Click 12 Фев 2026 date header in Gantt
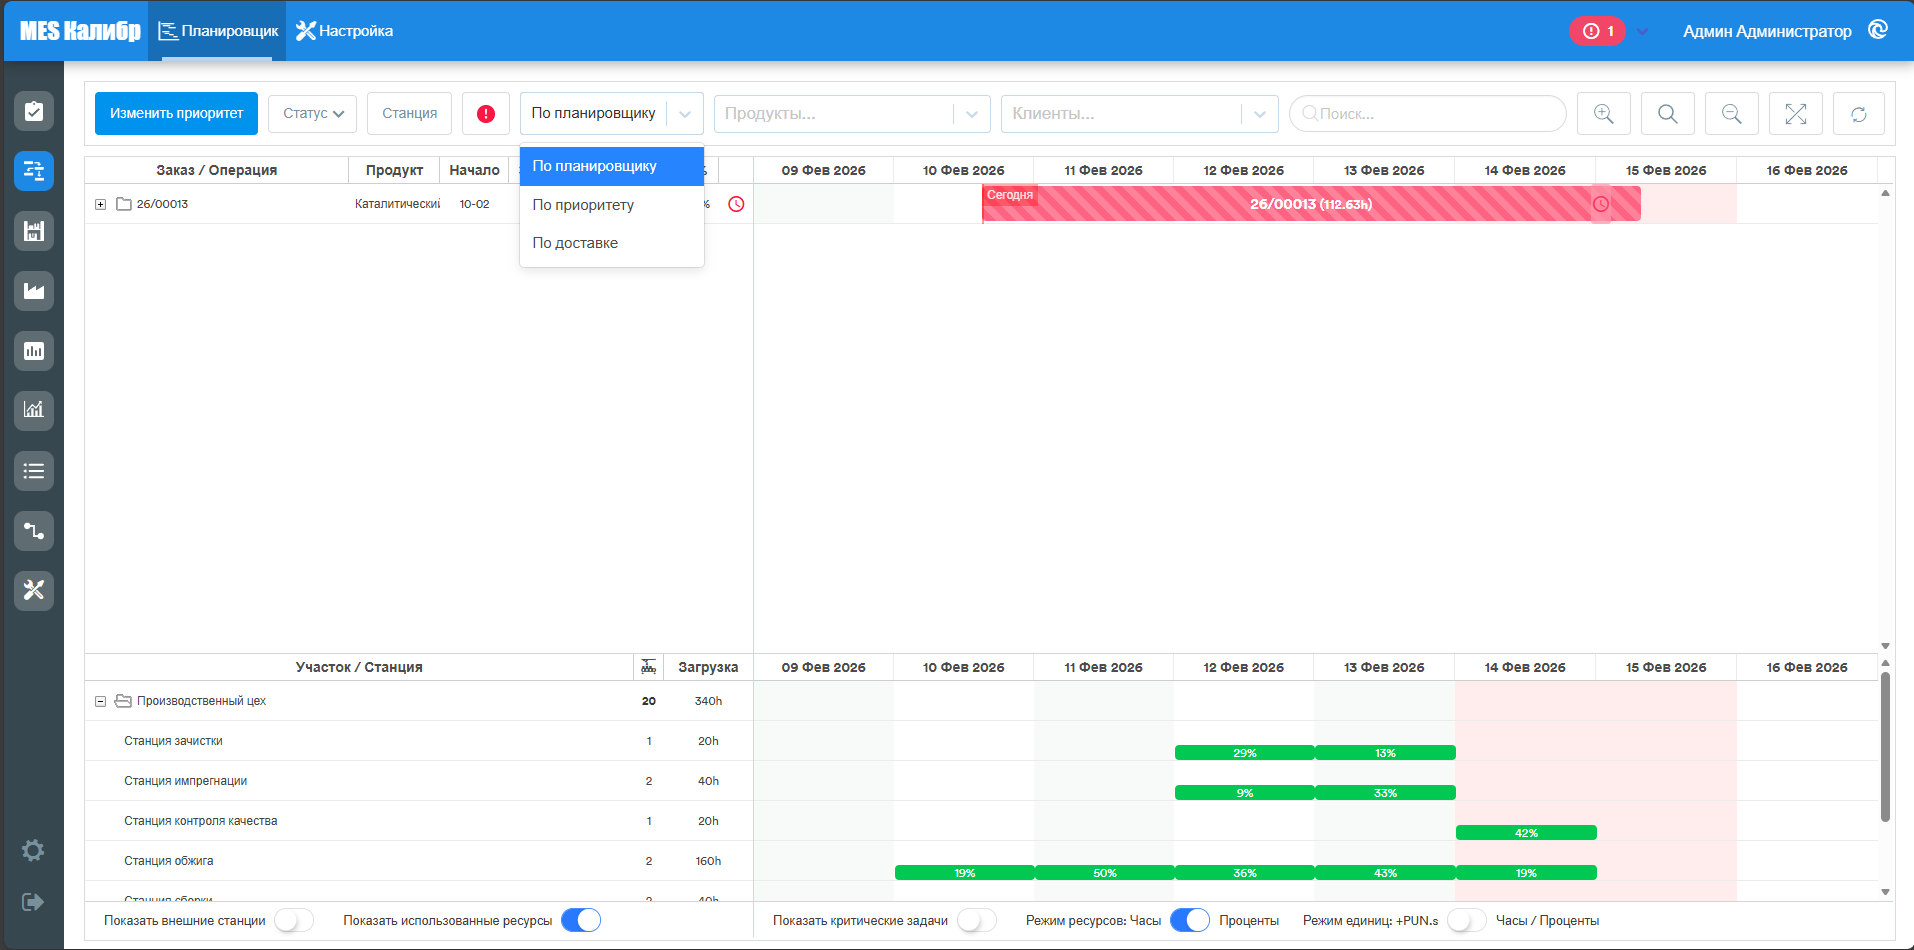The width and height of the screenshot is (1914, 950). [x=1244, y=170]
